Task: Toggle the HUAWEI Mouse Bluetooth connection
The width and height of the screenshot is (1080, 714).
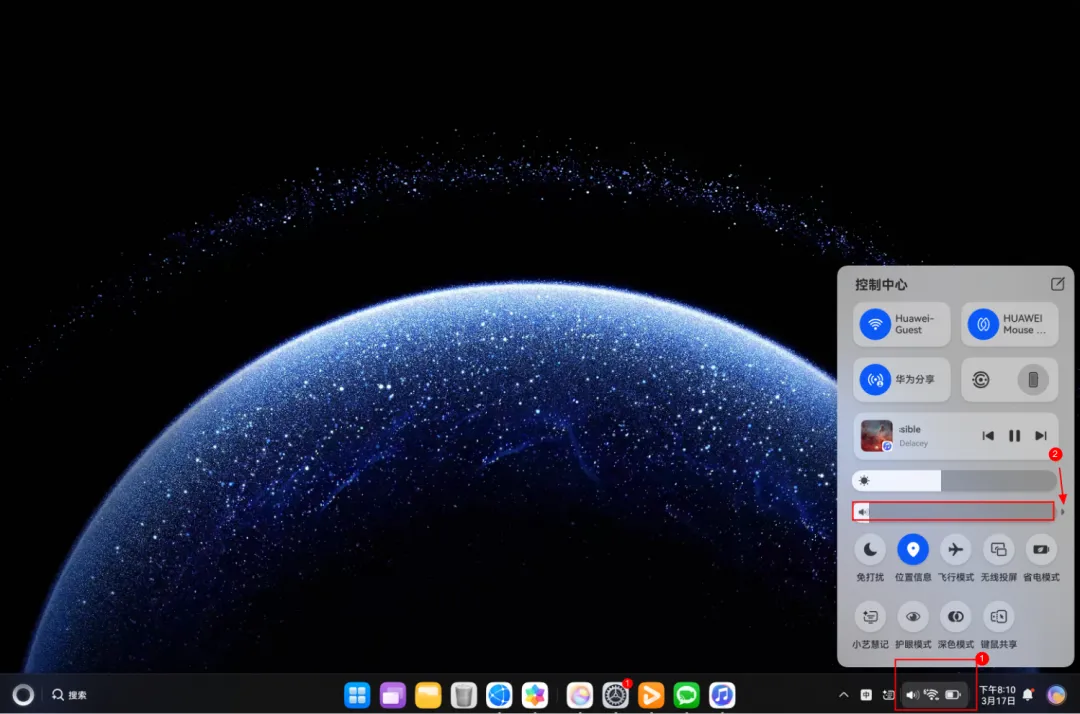Action: [1009, 324]
